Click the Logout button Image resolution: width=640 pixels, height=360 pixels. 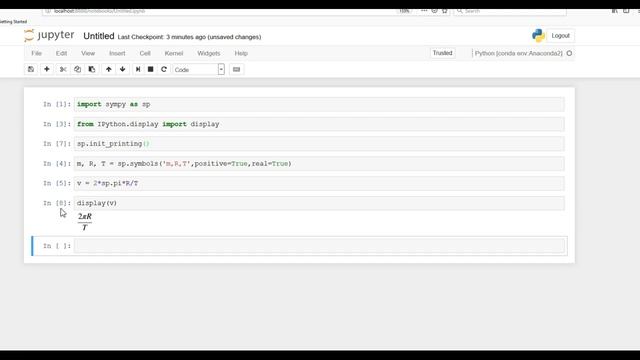point(560,36)
